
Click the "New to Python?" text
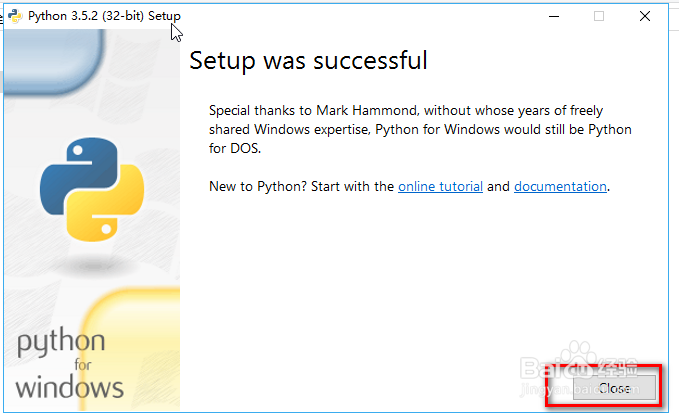[x=252, y=186]
